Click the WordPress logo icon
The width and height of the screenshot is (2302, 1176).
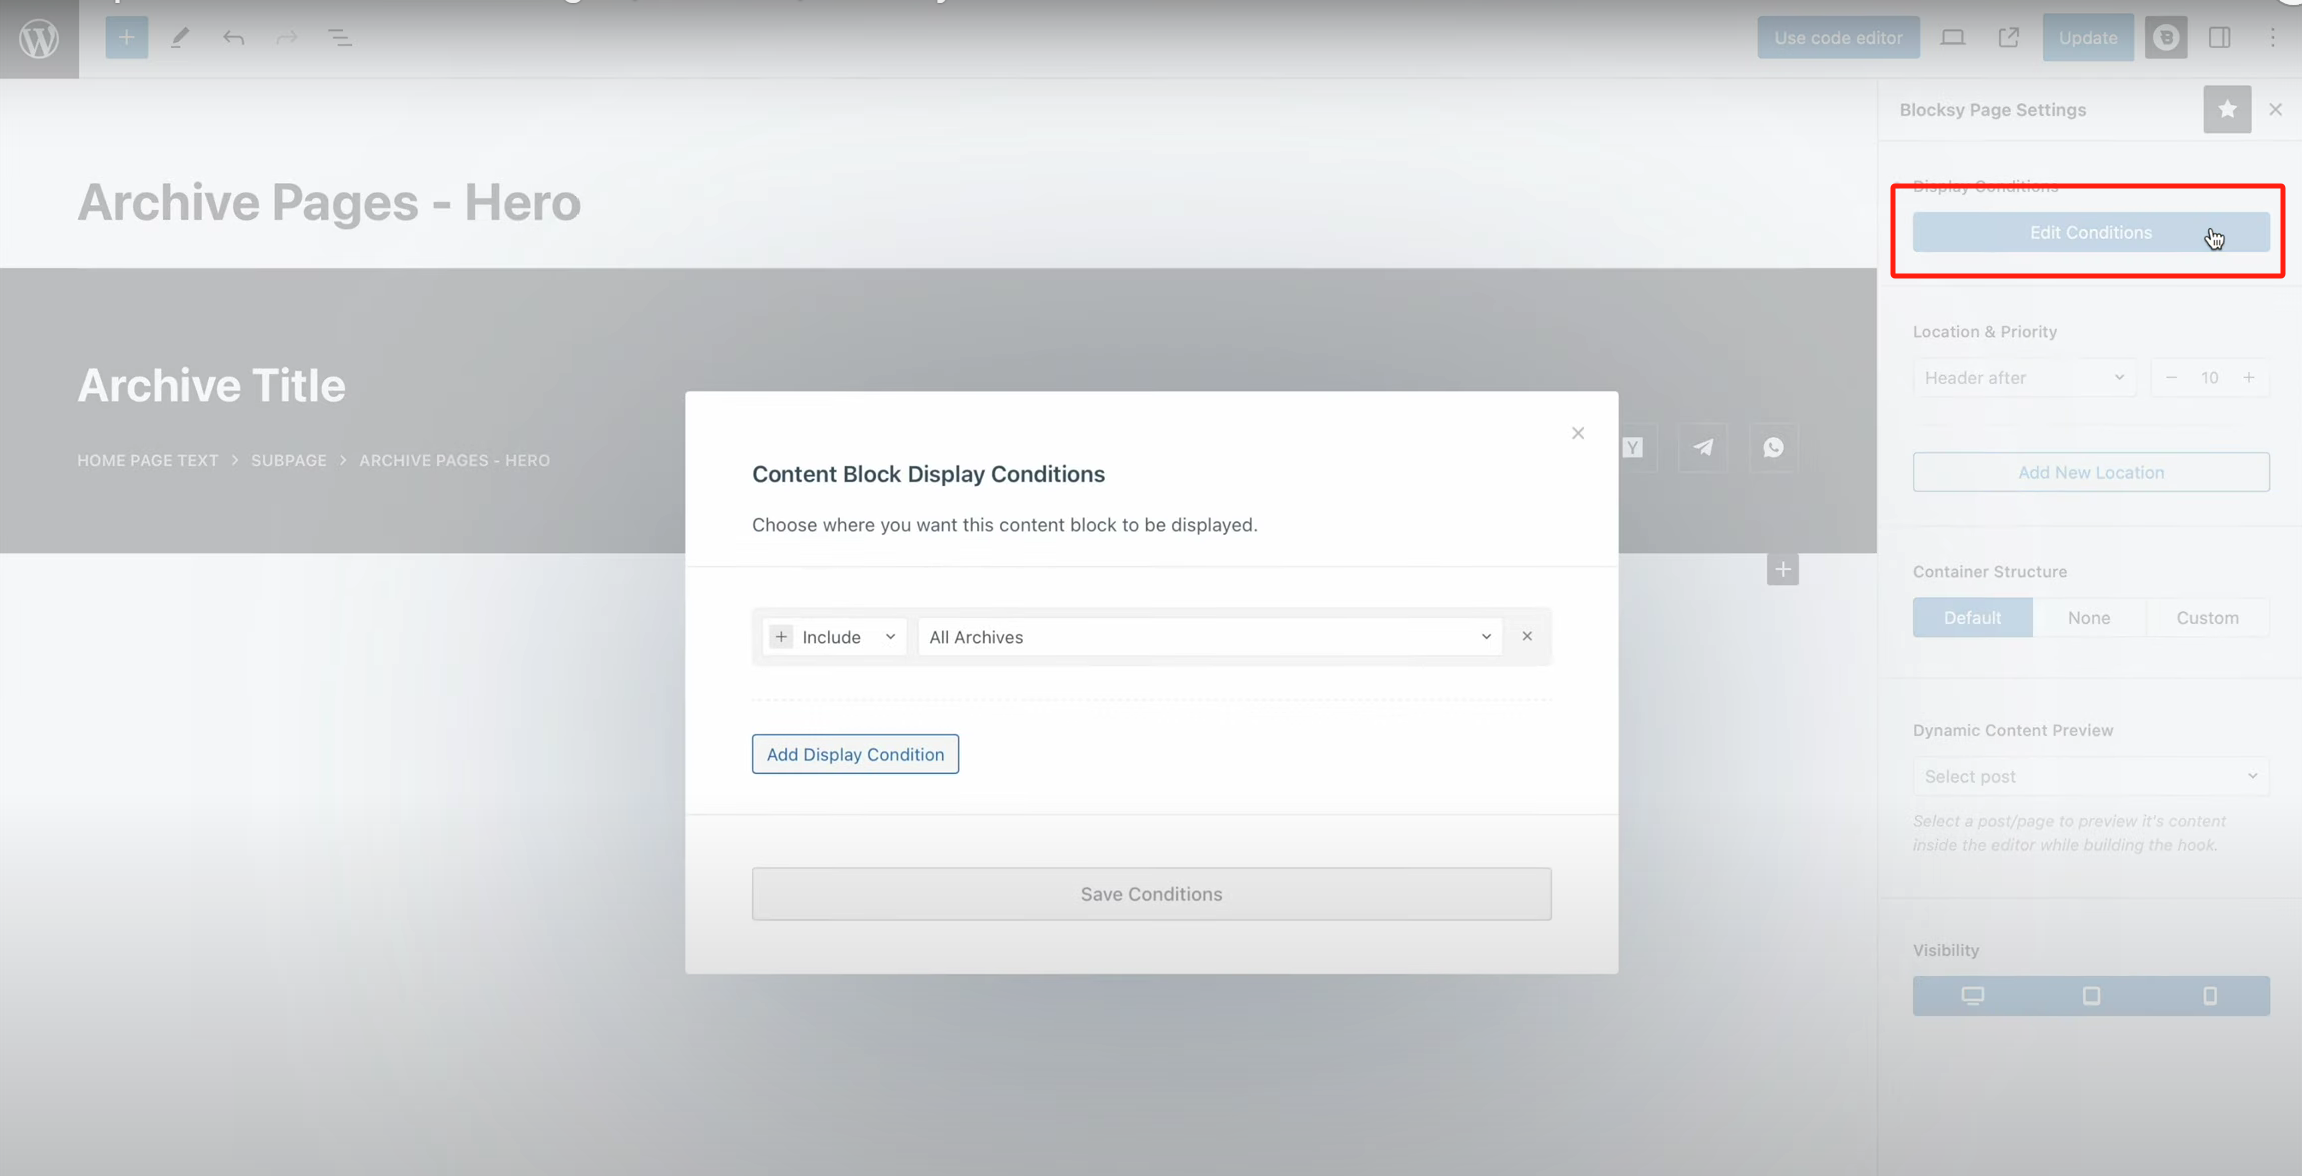(x=39, y=38)
